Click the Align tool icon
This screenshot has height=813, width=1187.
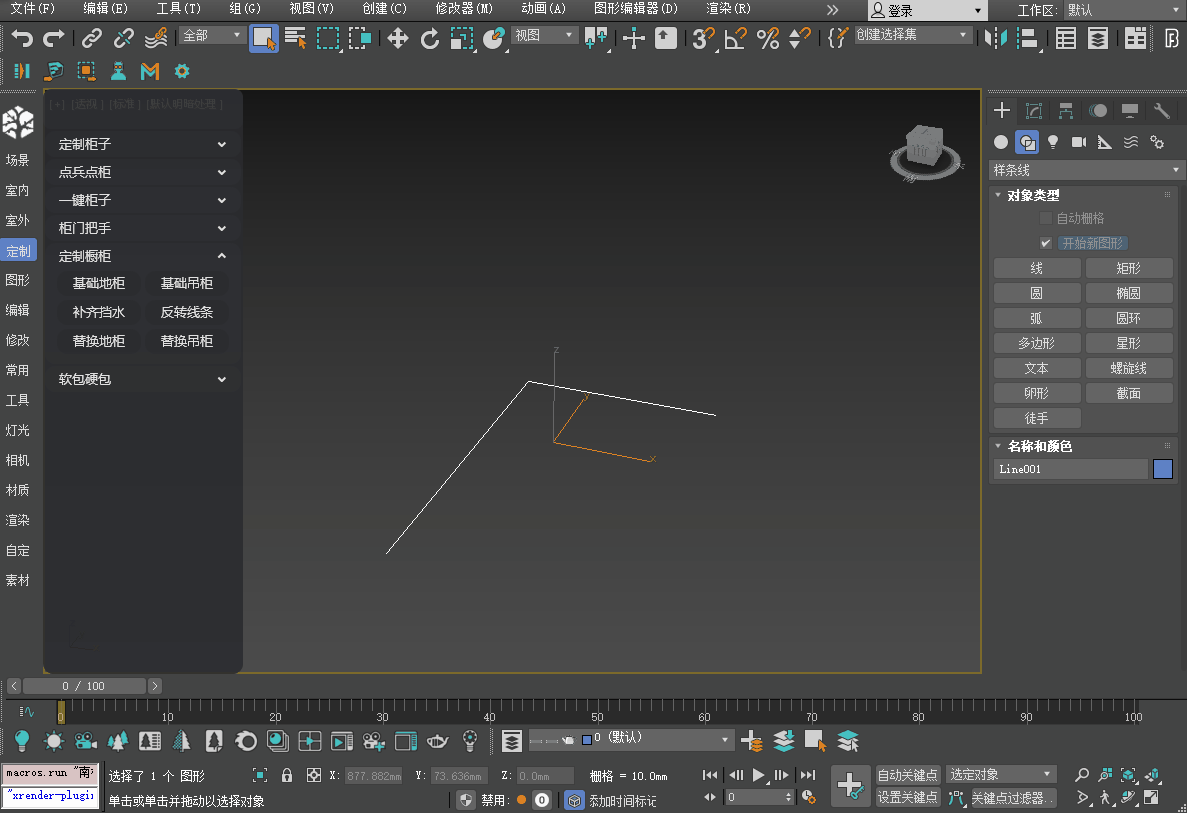tap(1027, 38)
